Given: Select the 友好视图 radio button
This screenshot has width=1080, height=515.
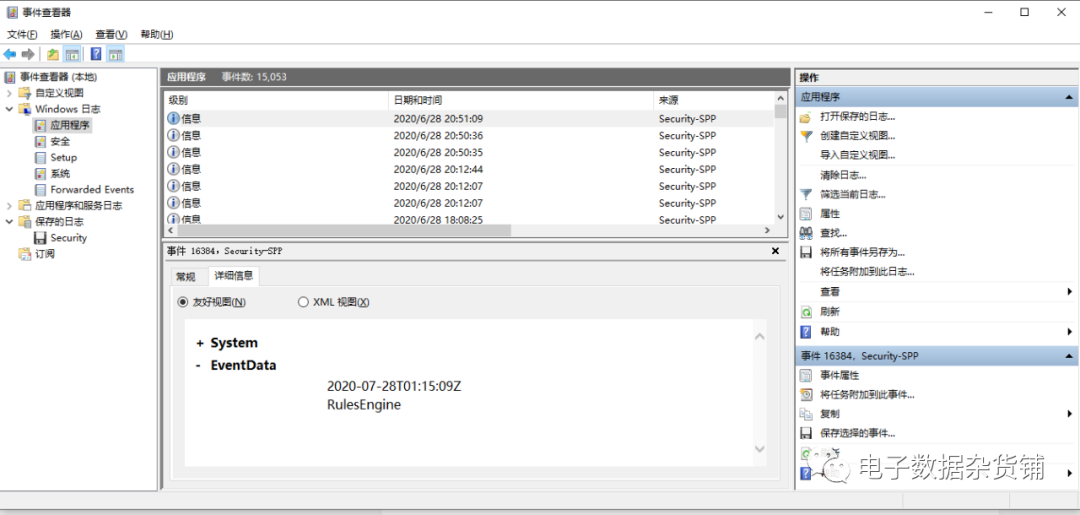Looking at the screenshot, I should 183,302.
